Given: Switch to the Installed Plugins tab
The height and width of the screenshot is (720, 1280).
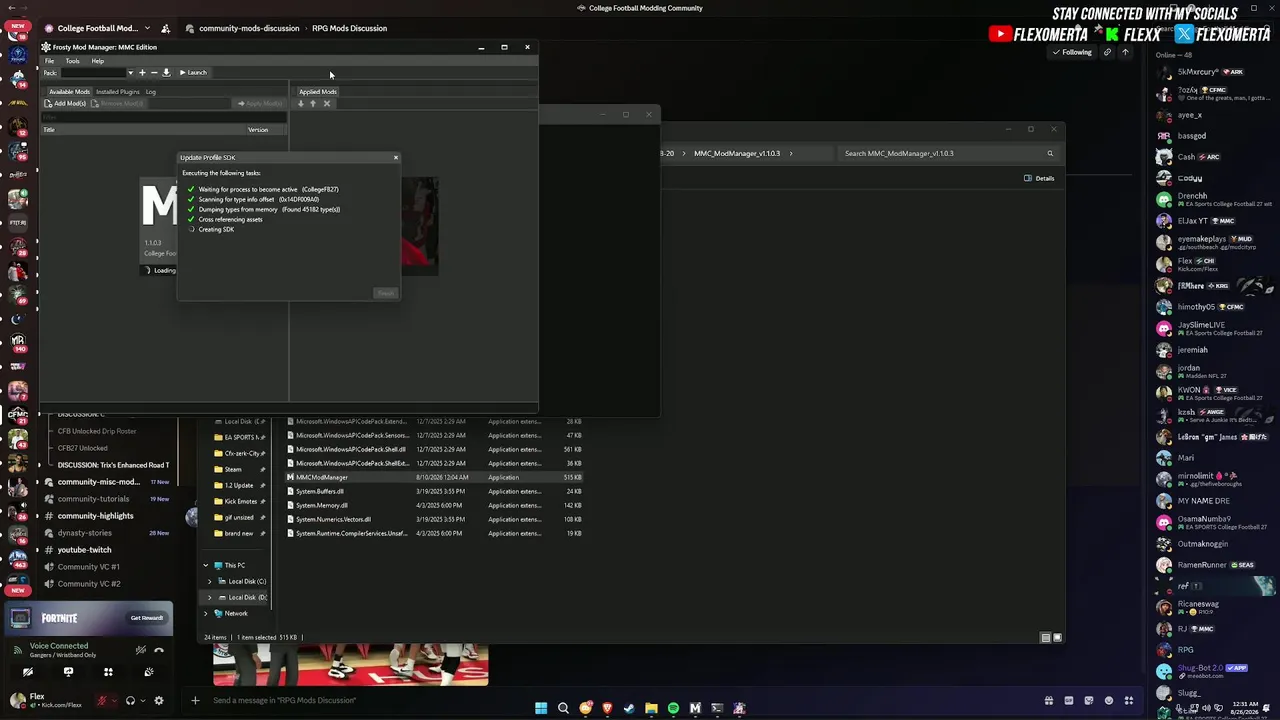Looking at the screenshot, I should [118, 91].
